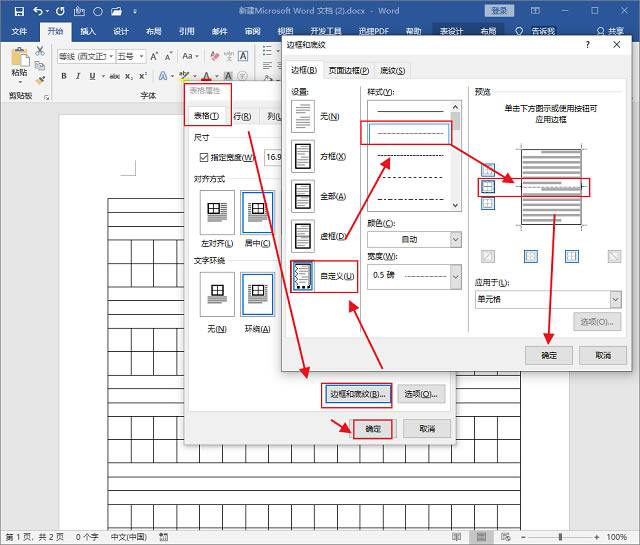Screen dimensions: 640x545
Task: Select the 无 (None) border setting icon
Action: click(x=302, y=118)
